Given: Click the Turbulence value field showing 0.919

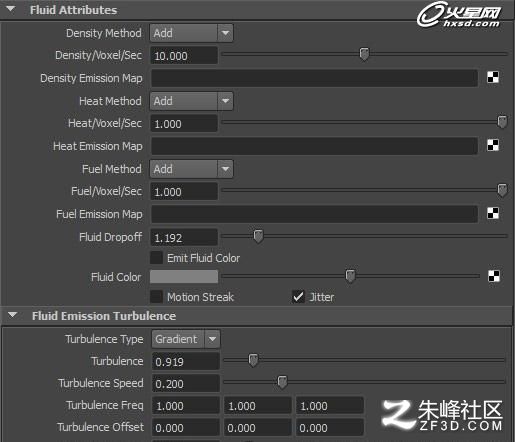Looking at the screenshot, I should point(186,362).
